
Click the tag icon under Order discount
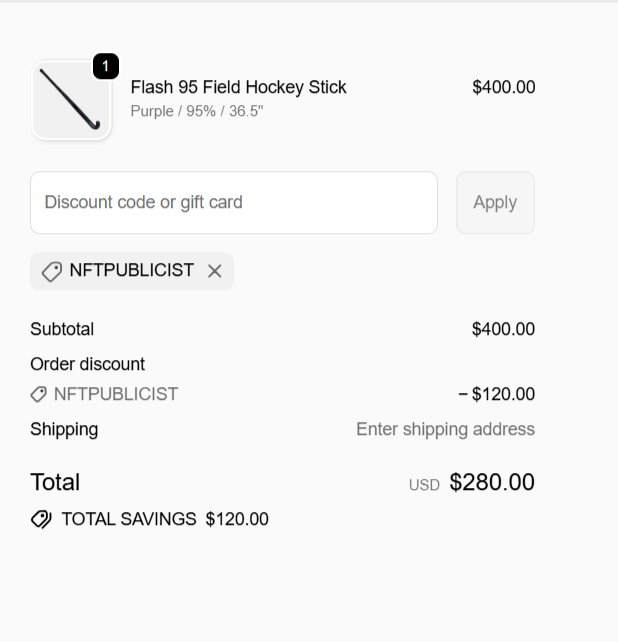tap(39, 394)
